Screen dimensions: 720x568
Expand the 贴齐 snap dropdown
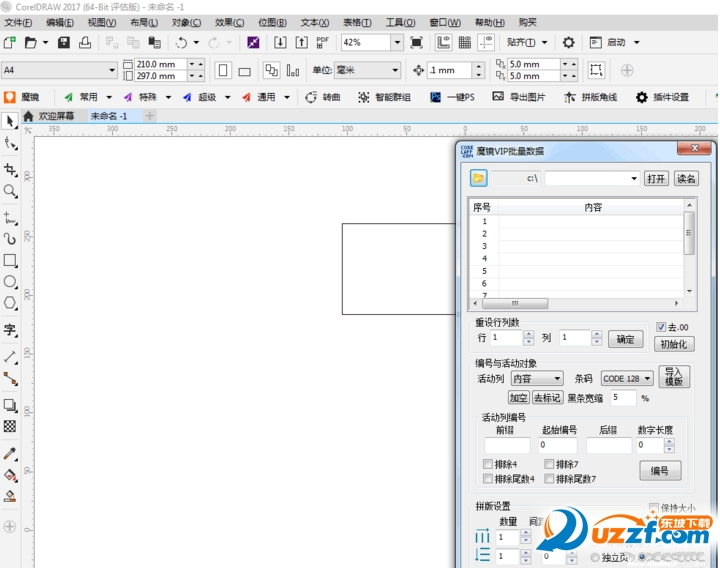tap(545, 42)
